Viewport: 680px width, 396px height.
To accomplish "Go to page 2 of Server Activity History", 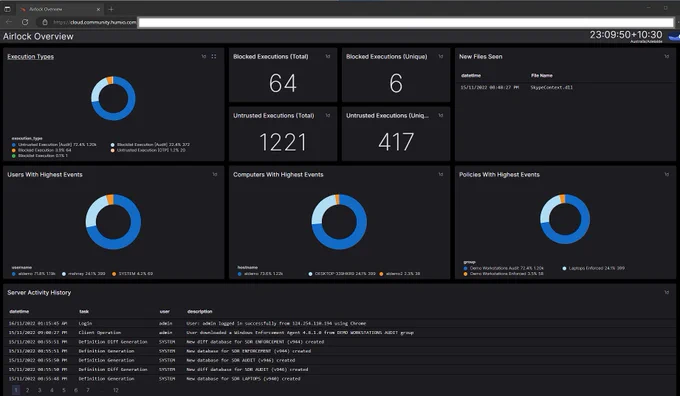I will pos(27,390).
